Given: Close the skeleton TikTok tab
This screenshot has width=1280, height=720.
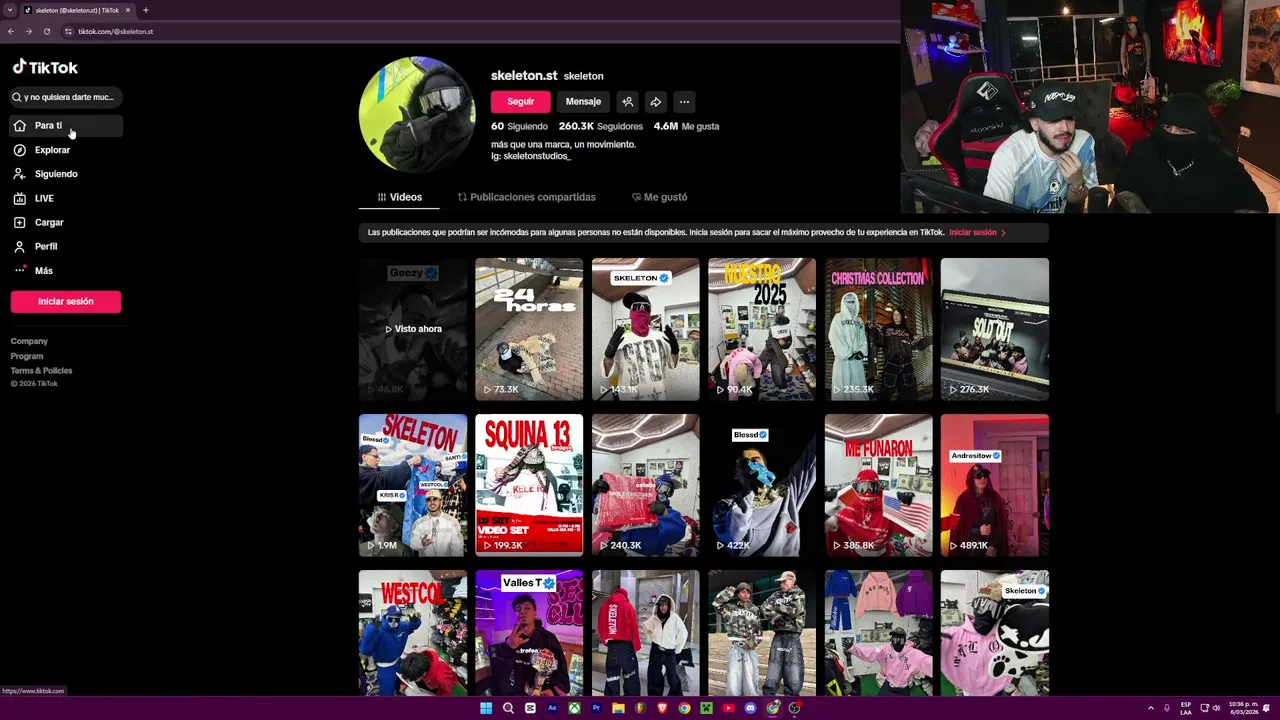Looking at the screenshot, I should [x=127, y=10].
